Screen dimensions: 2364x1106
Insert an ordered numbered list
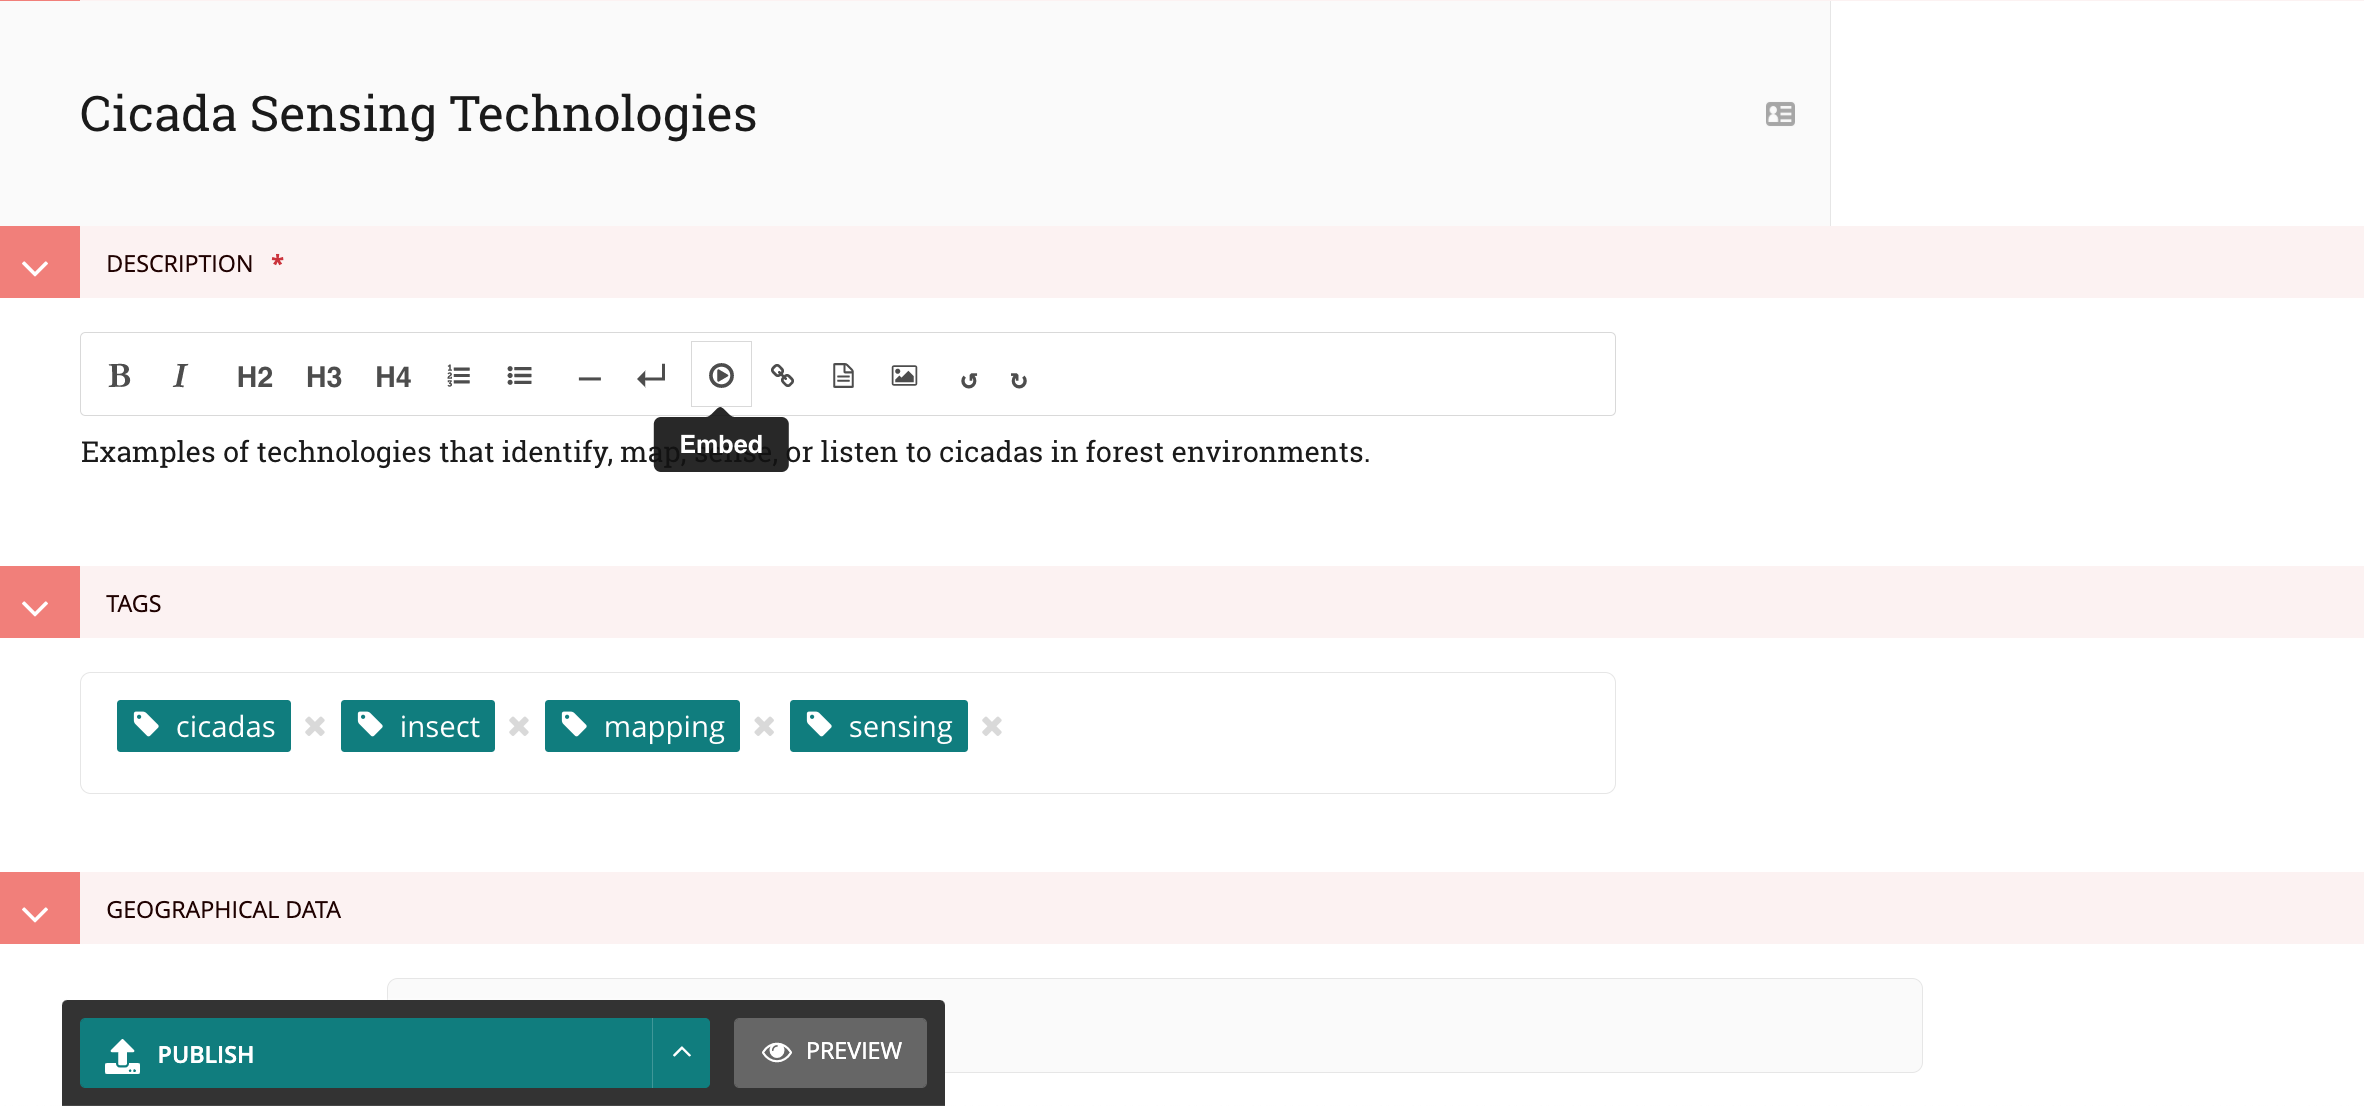(x=458, y=376)
